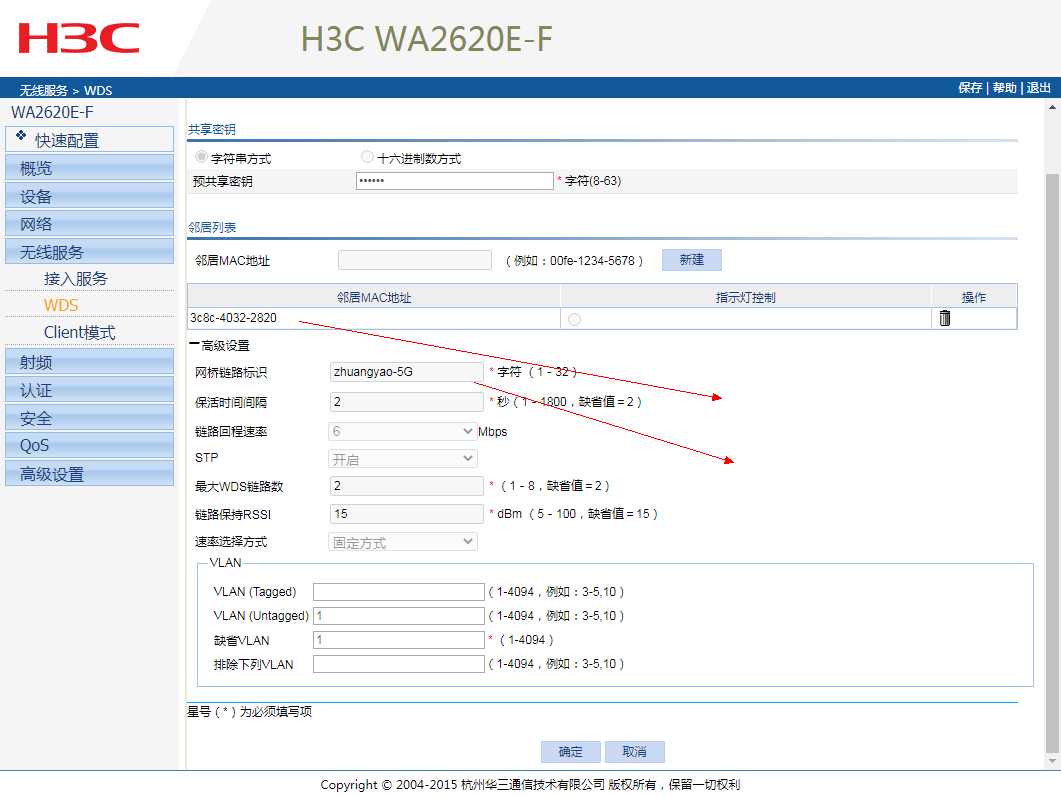Viewport: 1061px width, 797px height.
Task: Click the 确定 button
Action: 570,752
